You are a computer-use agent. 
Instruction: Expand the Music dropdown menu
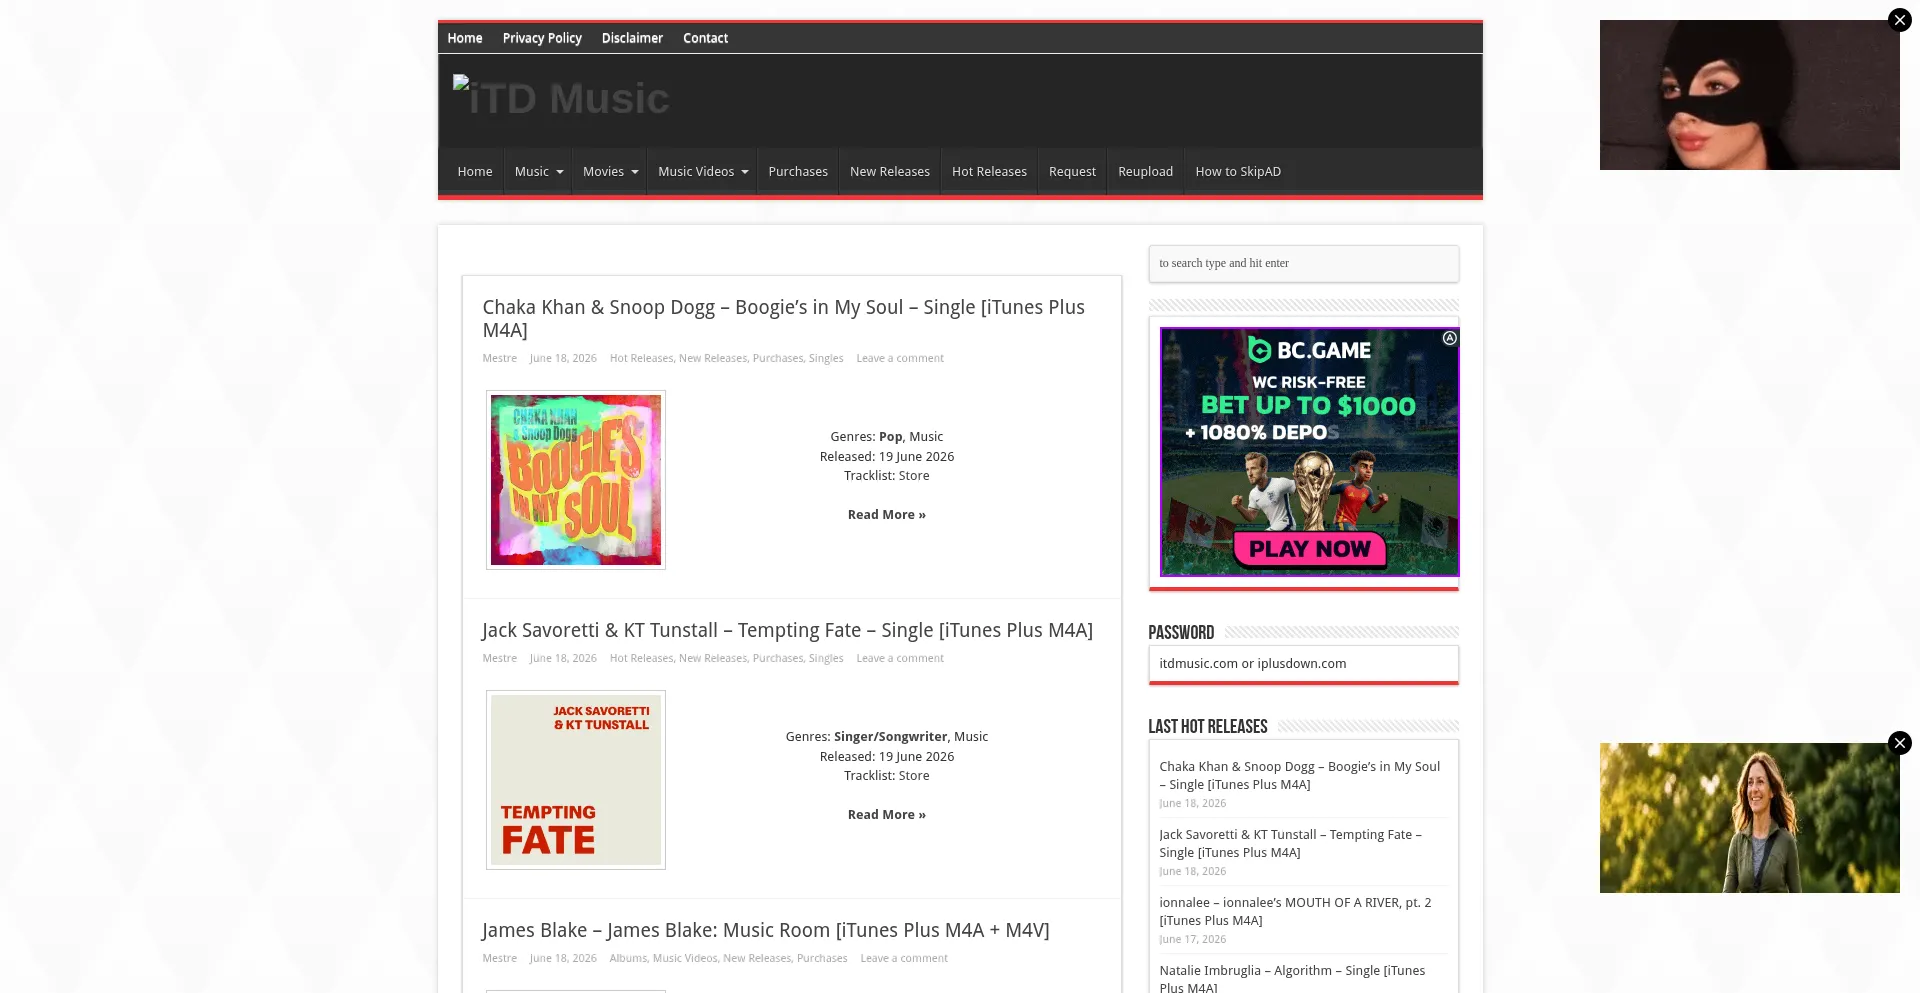pyautogui.click(x=539, y=172)
